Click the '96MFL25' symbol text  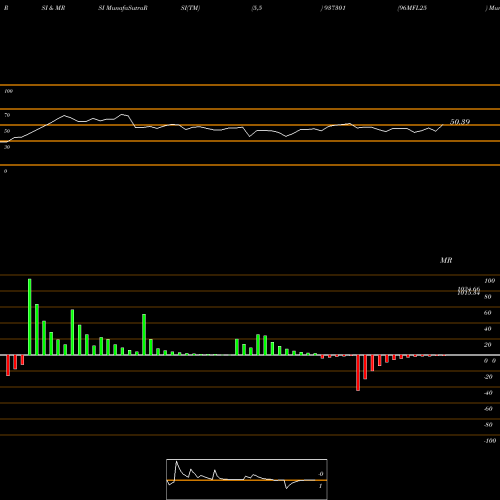click(413, 8)
